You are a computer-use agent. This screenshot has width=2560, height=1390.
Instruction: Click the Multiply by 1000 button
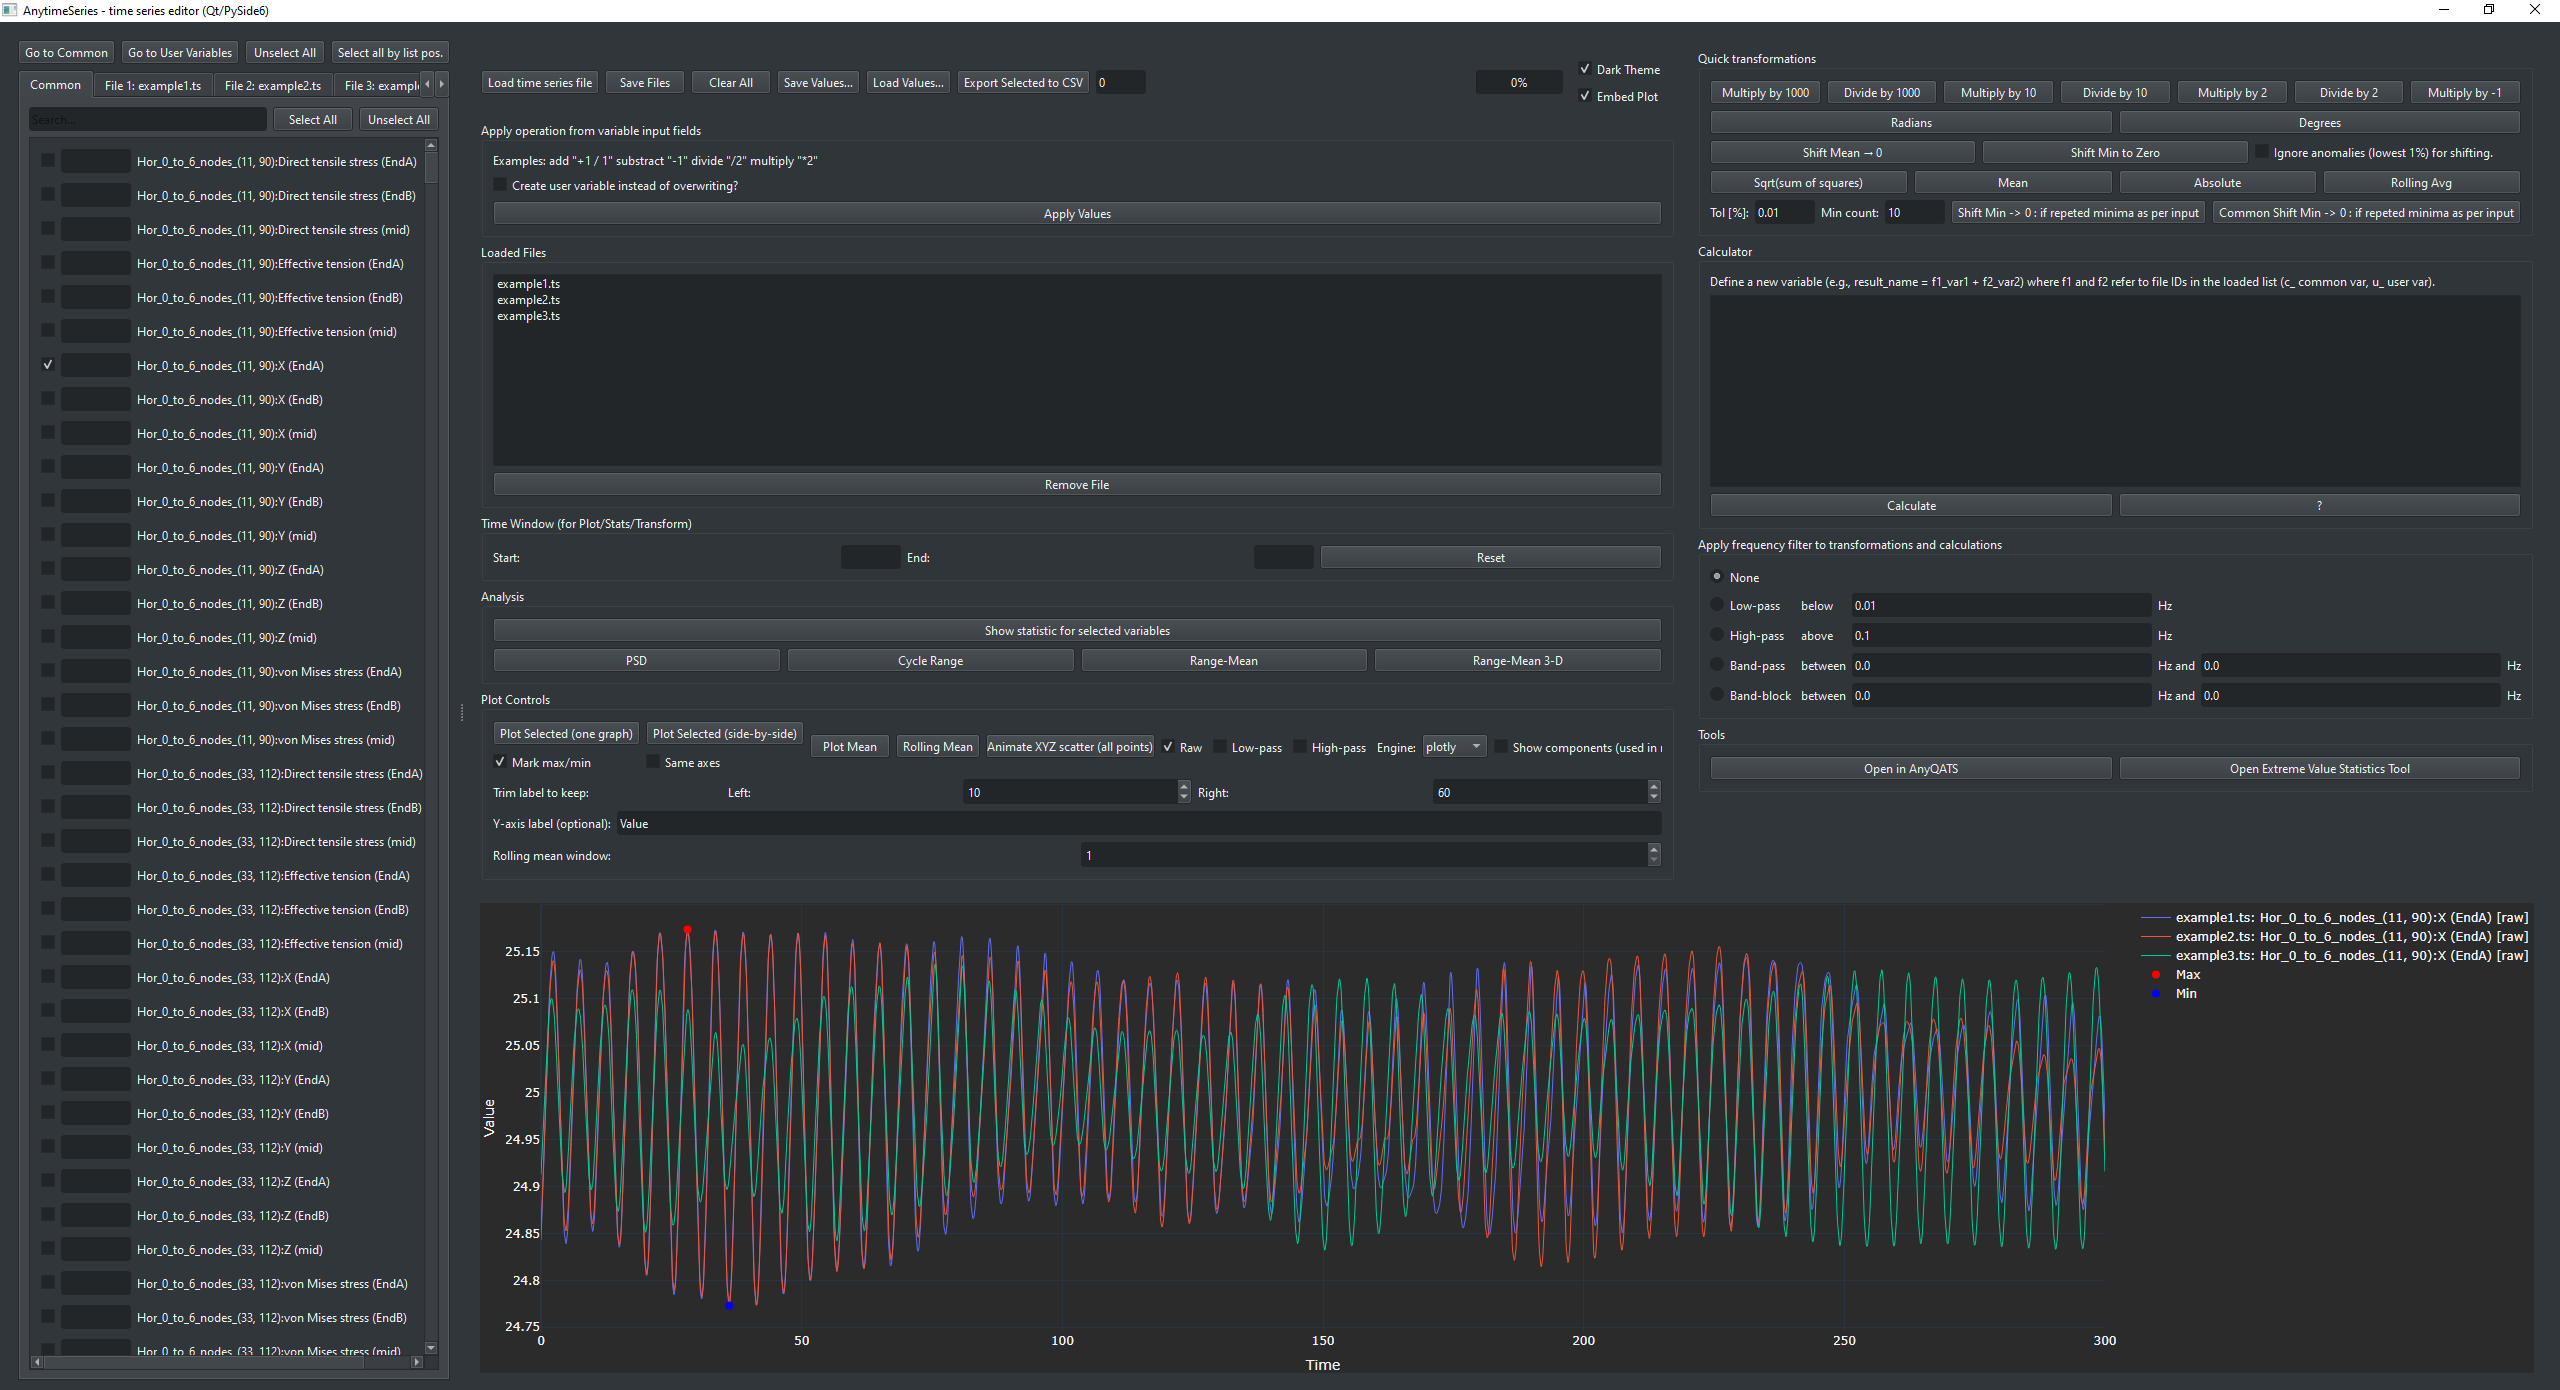coord(1765,92)
